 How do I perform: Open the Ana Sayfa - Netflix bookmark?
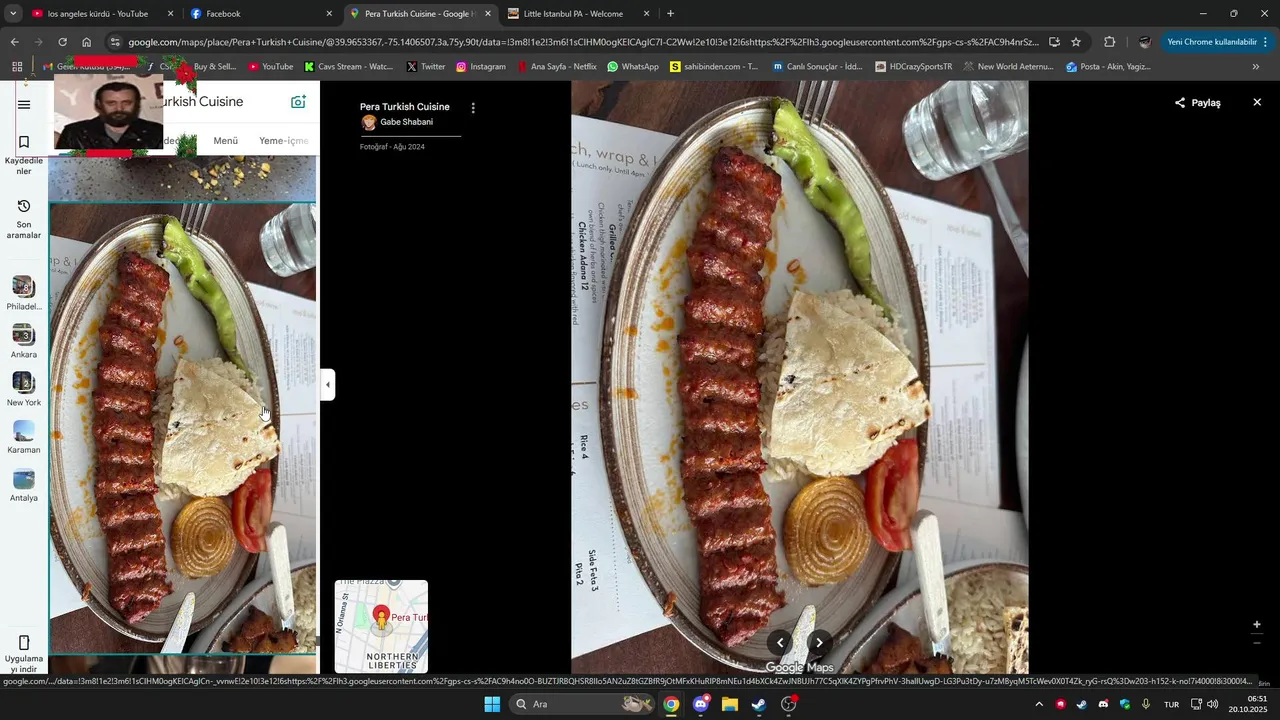click(x=556, y=67)
